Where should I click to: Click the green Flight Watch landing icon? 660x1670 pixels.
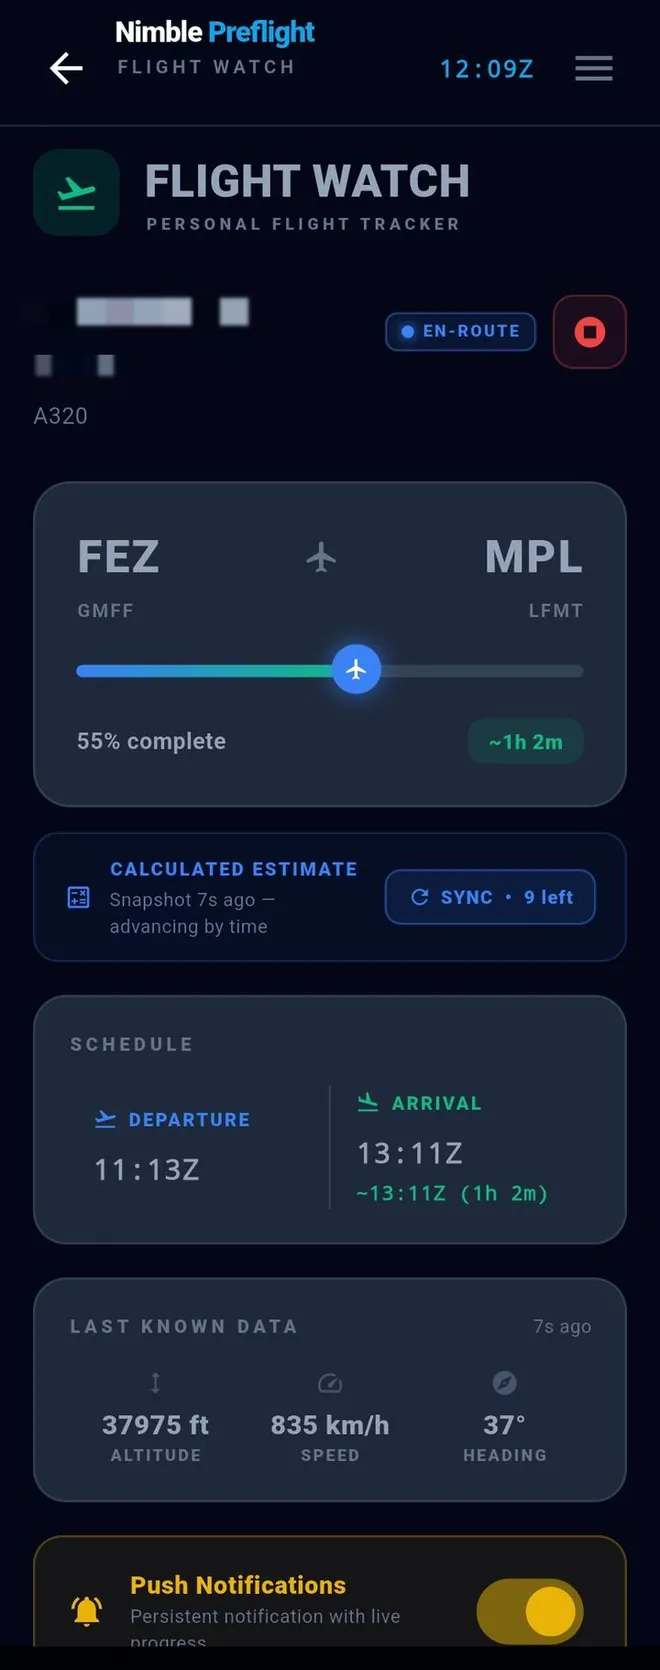coord(76,193)
